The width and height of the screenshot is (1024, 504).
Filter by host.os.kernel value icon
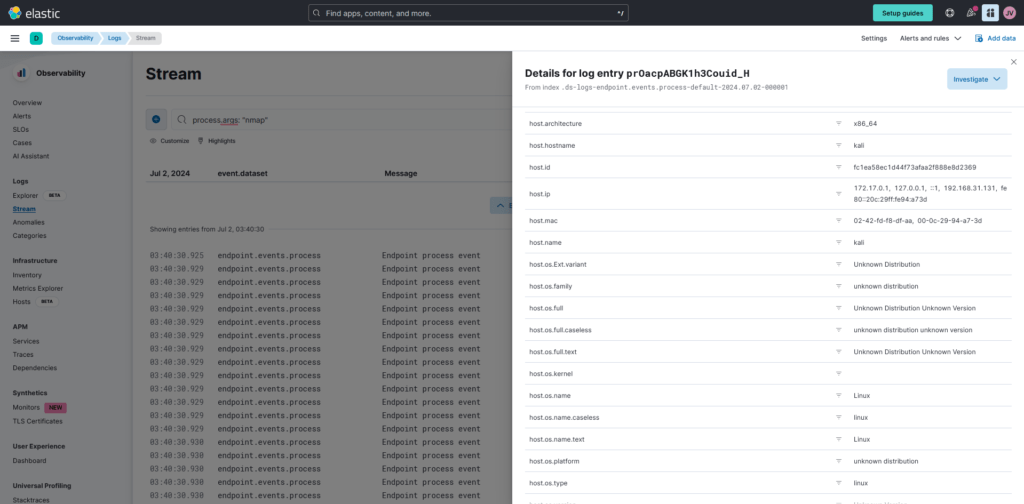pyautogui.click(x=839, y=373)
